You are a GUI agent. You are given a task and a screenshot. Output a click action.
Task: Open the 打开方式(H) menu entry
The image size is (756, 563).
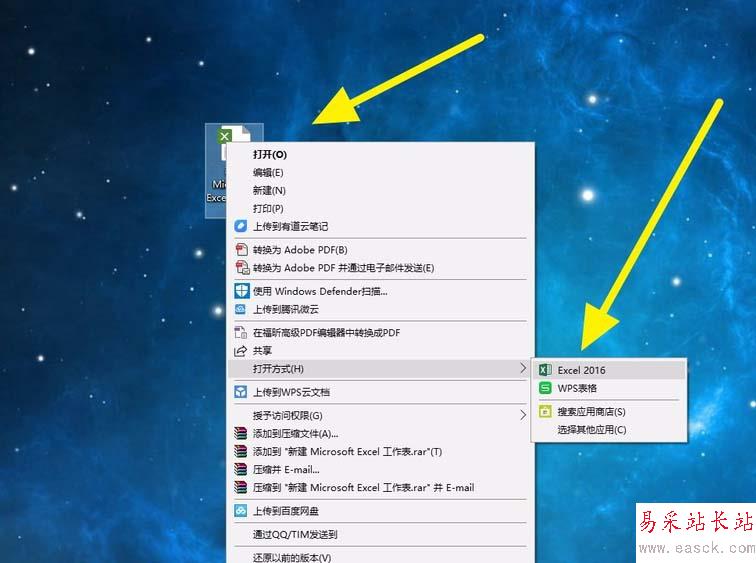click(x=380, y=369)
